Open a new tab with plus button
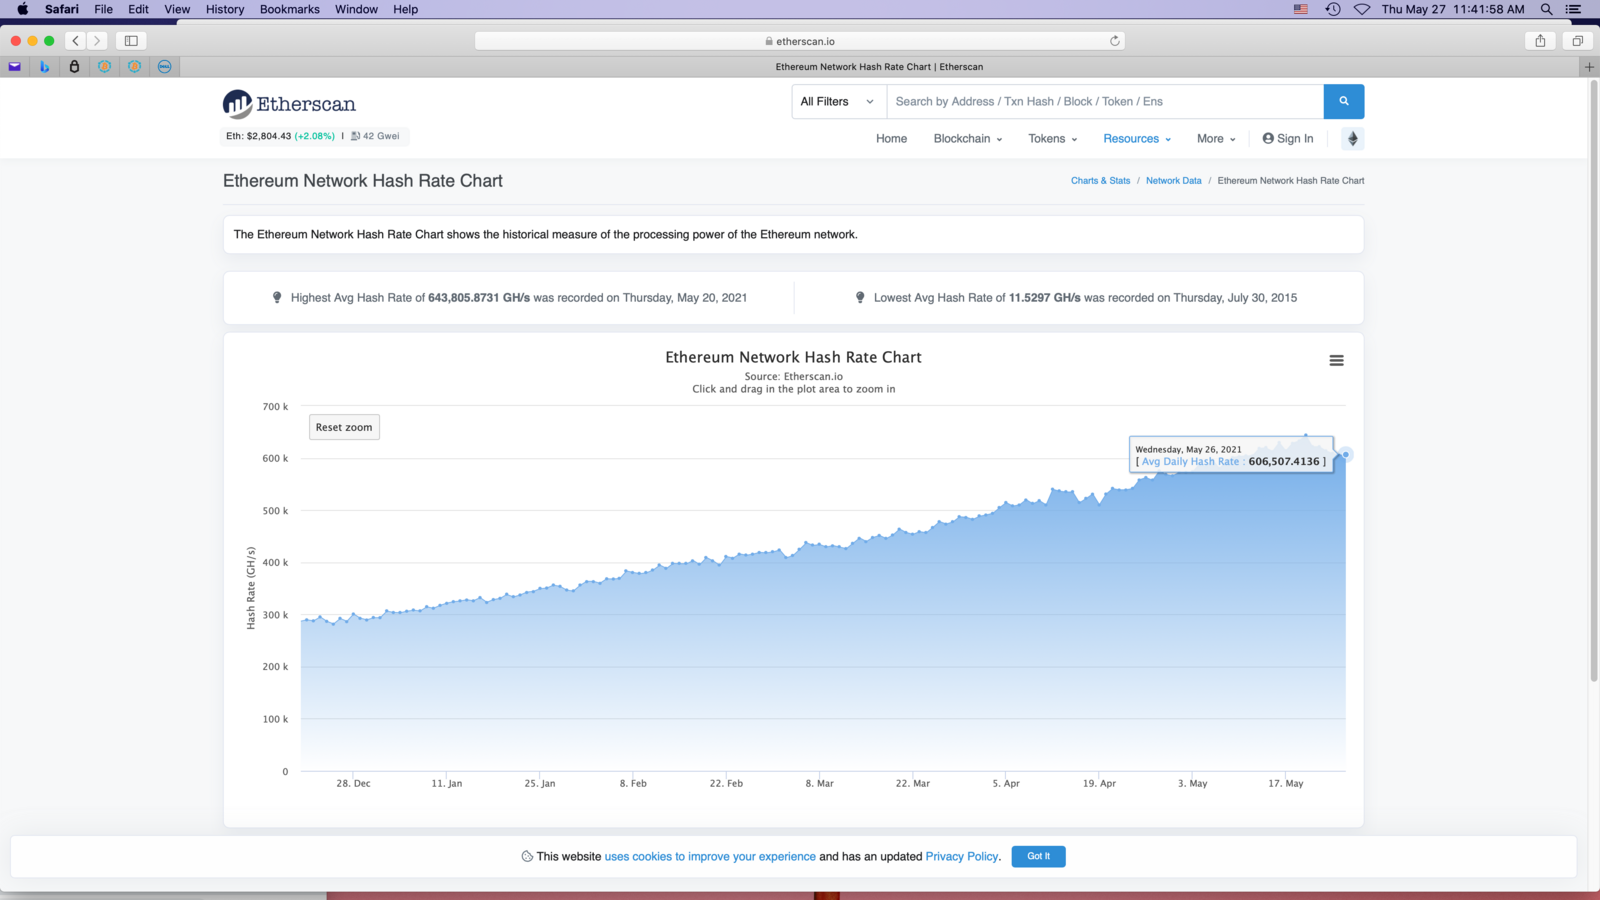 pyautogui.click(x=1589, y=67)
